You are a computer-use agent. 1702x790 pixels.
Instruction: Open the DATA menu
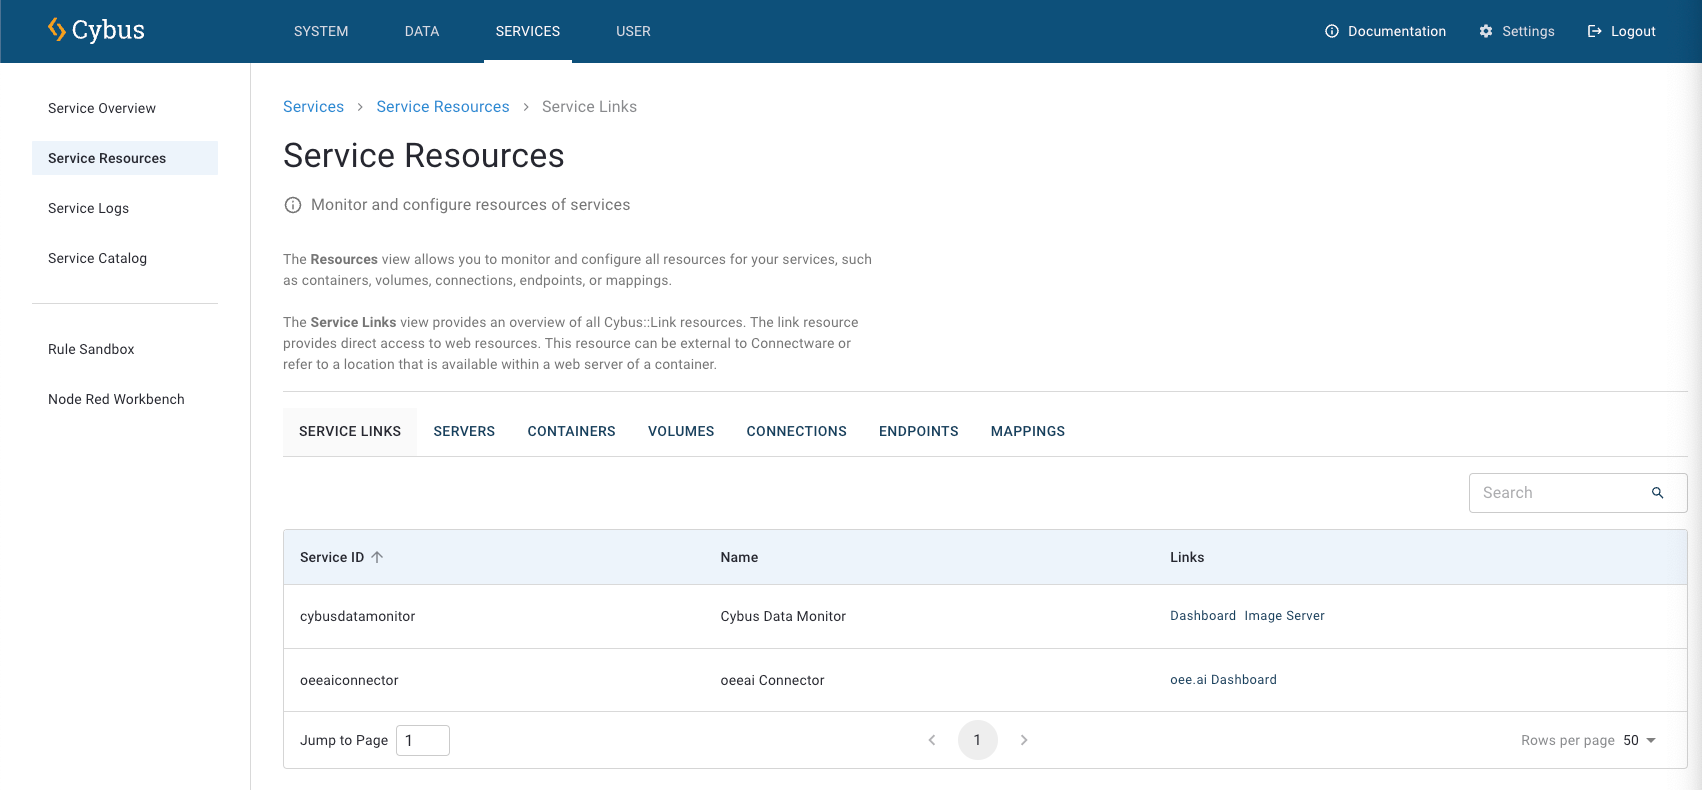pyautogui.click(x=422, y=31)
